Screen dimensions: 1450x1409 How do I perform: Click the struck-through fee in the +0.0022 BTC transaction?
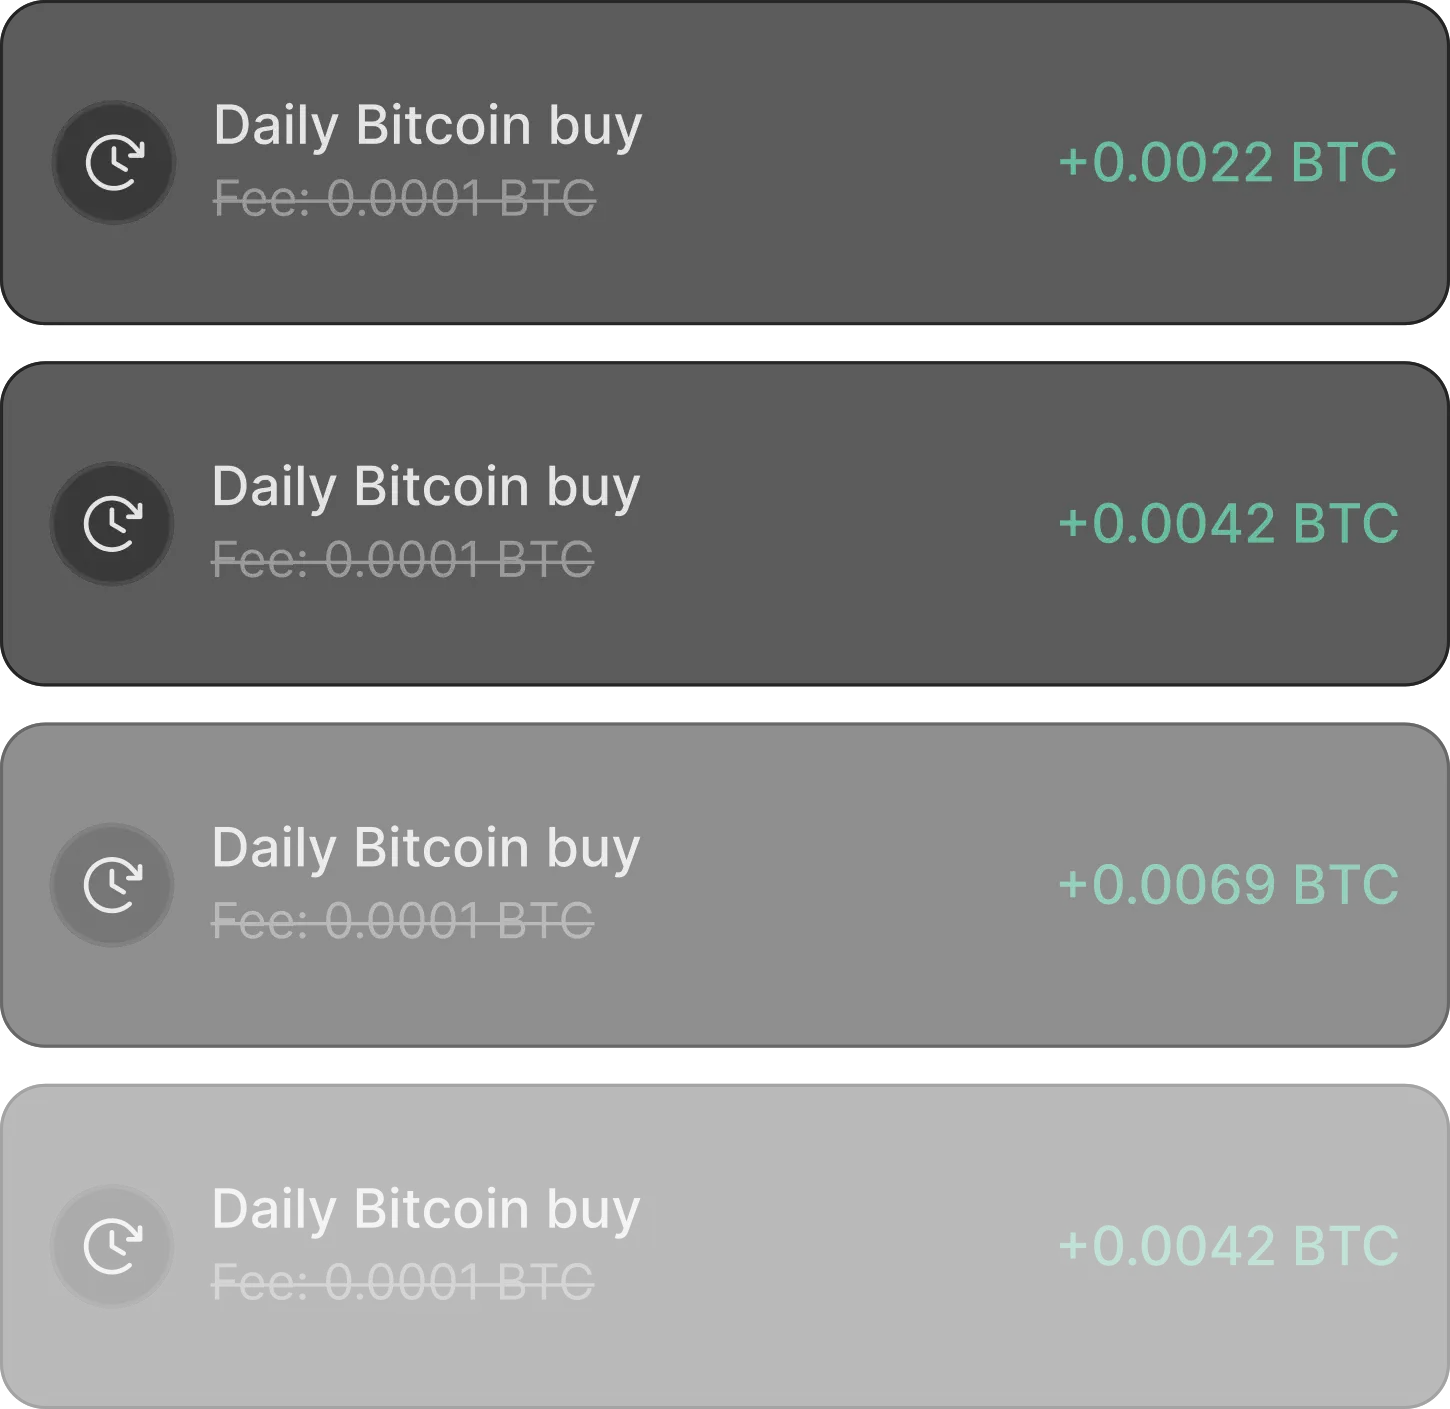pyautogui.click(x=404, y=198)
